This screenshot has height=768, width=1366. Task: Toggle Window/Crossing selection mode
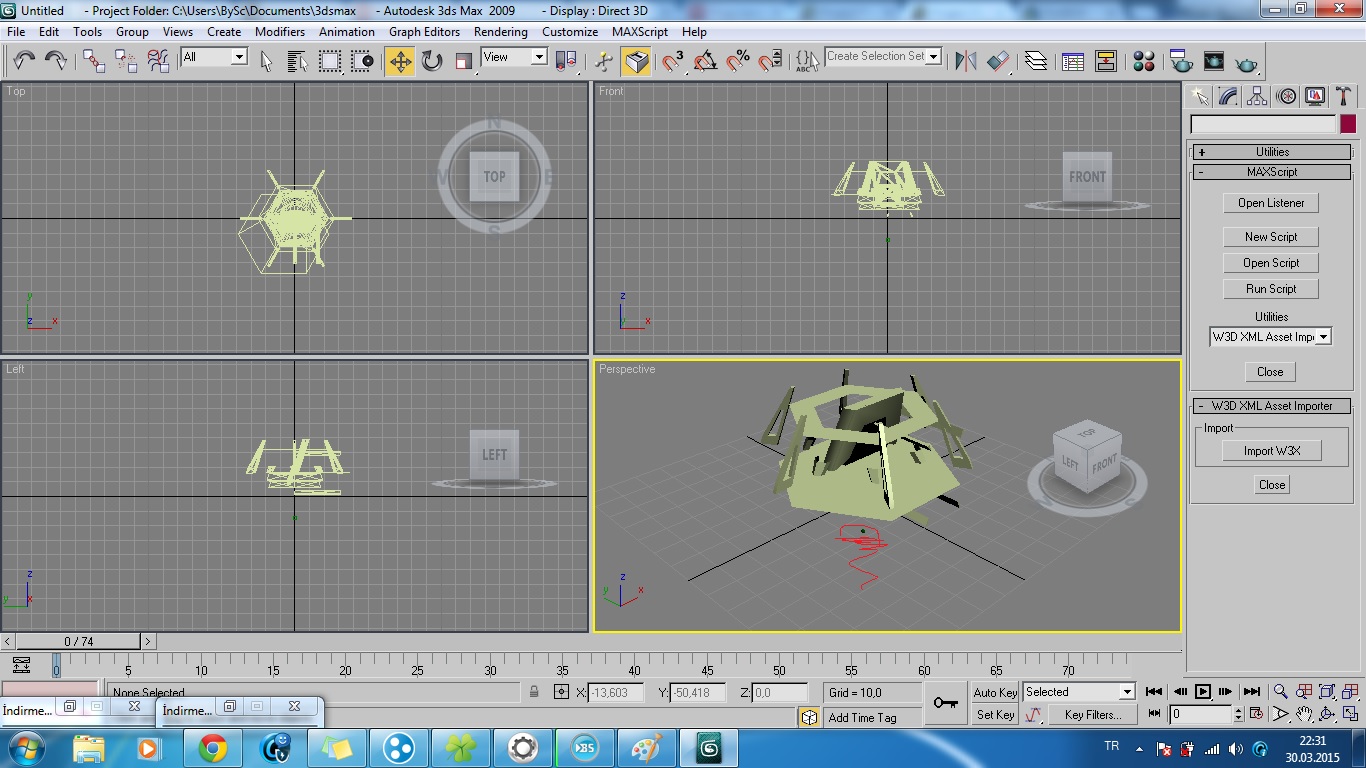pyautogui.click(x=362, y=61)
